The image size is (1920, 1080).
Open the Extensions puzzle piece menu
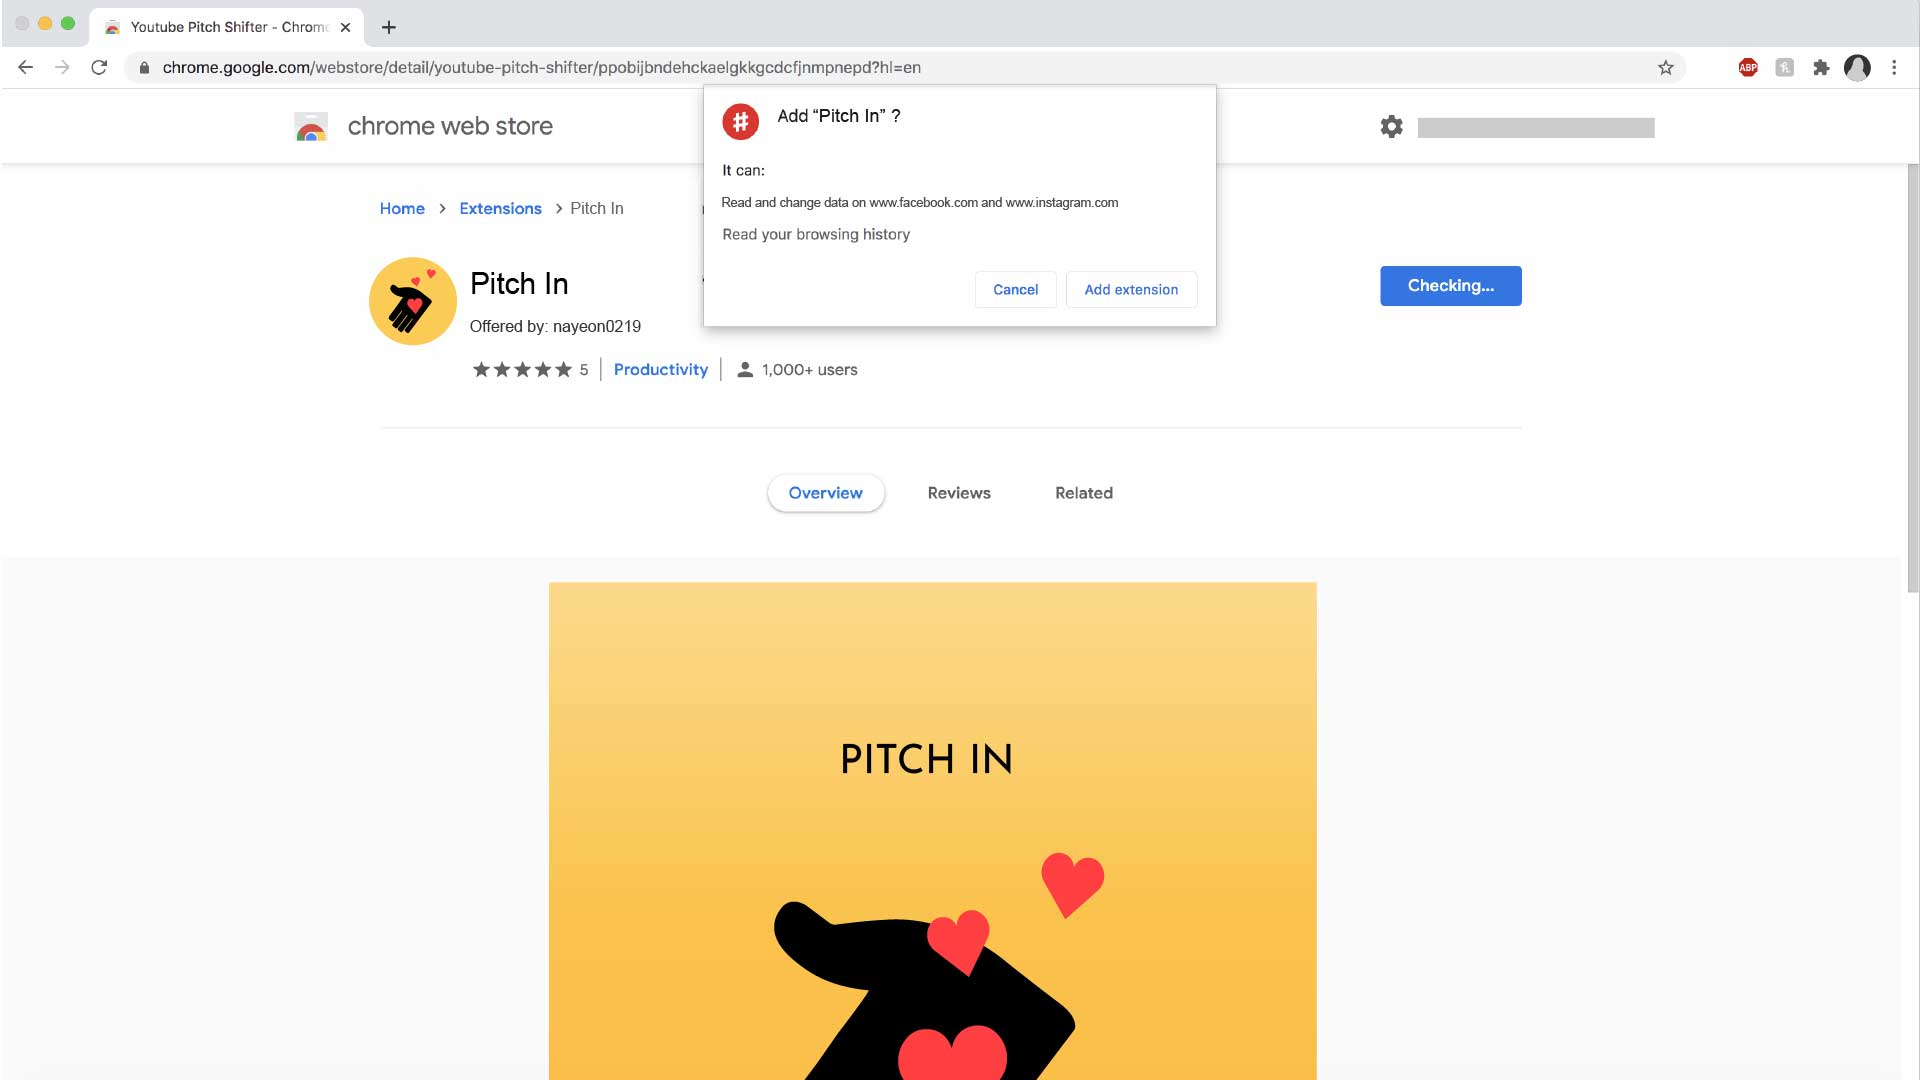coord(1821,67)
